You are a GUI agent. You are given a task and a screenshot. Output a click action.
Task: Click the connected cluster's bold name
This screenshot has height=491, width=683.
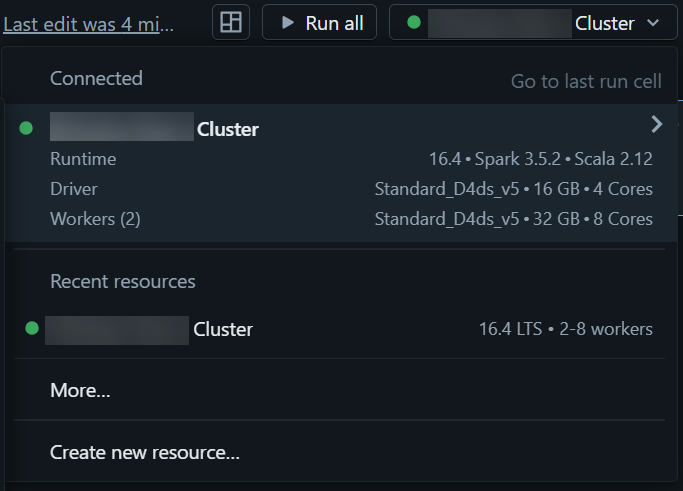coord(228,129)
